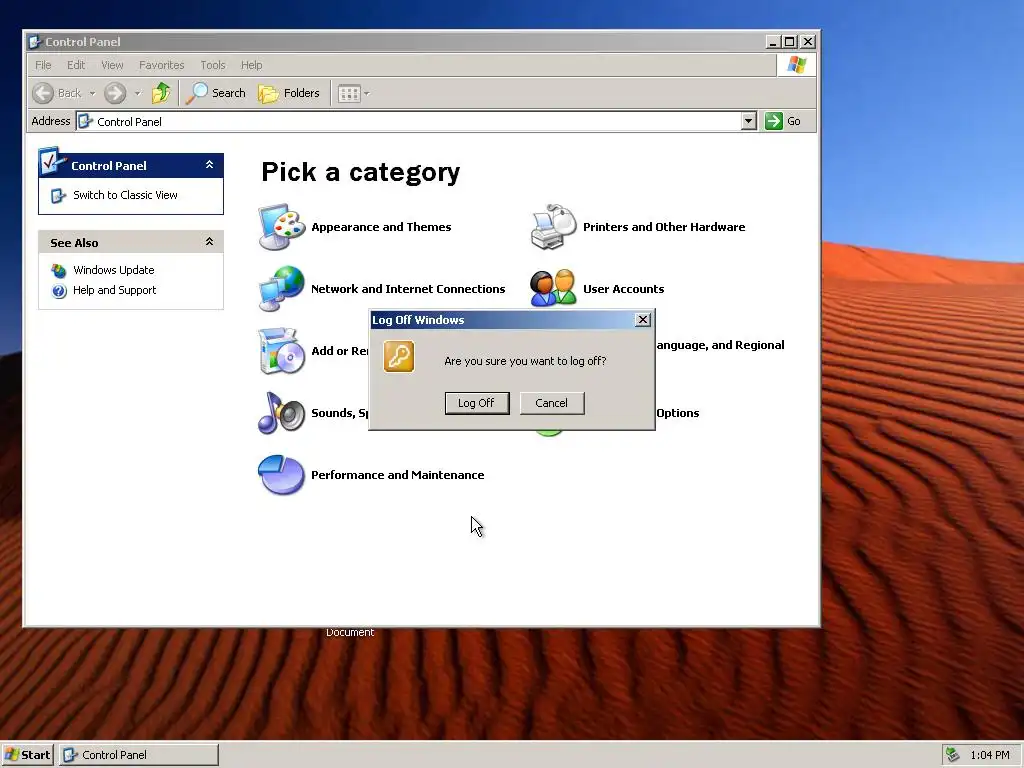
Task: Open the Back history dropdown arrow
Action: point(92,93)
